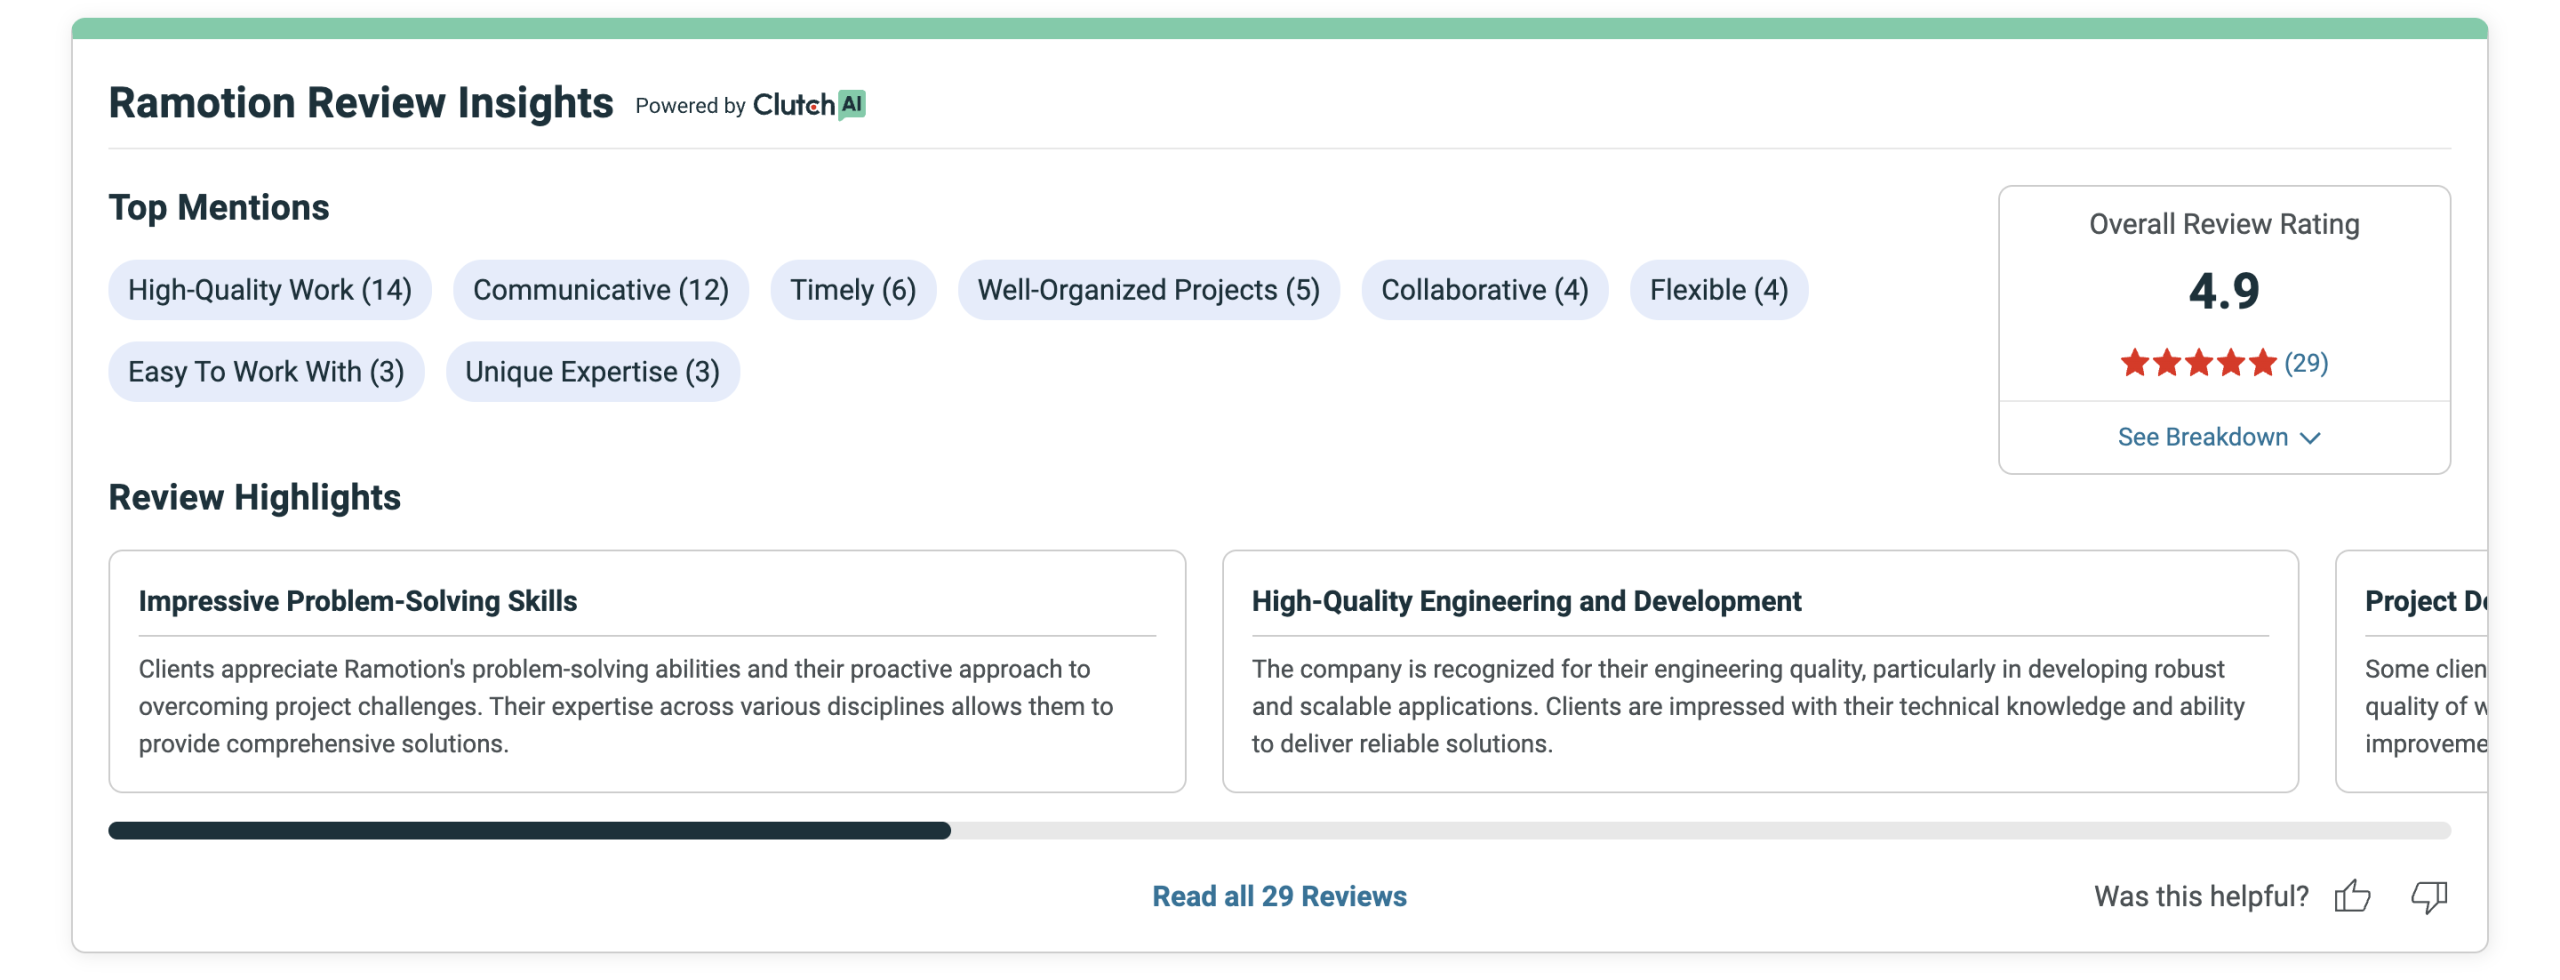The image size is (2560, 980).
Task: Click the Flexible (4) mention tag
Action: click(x=1717, y=290)
